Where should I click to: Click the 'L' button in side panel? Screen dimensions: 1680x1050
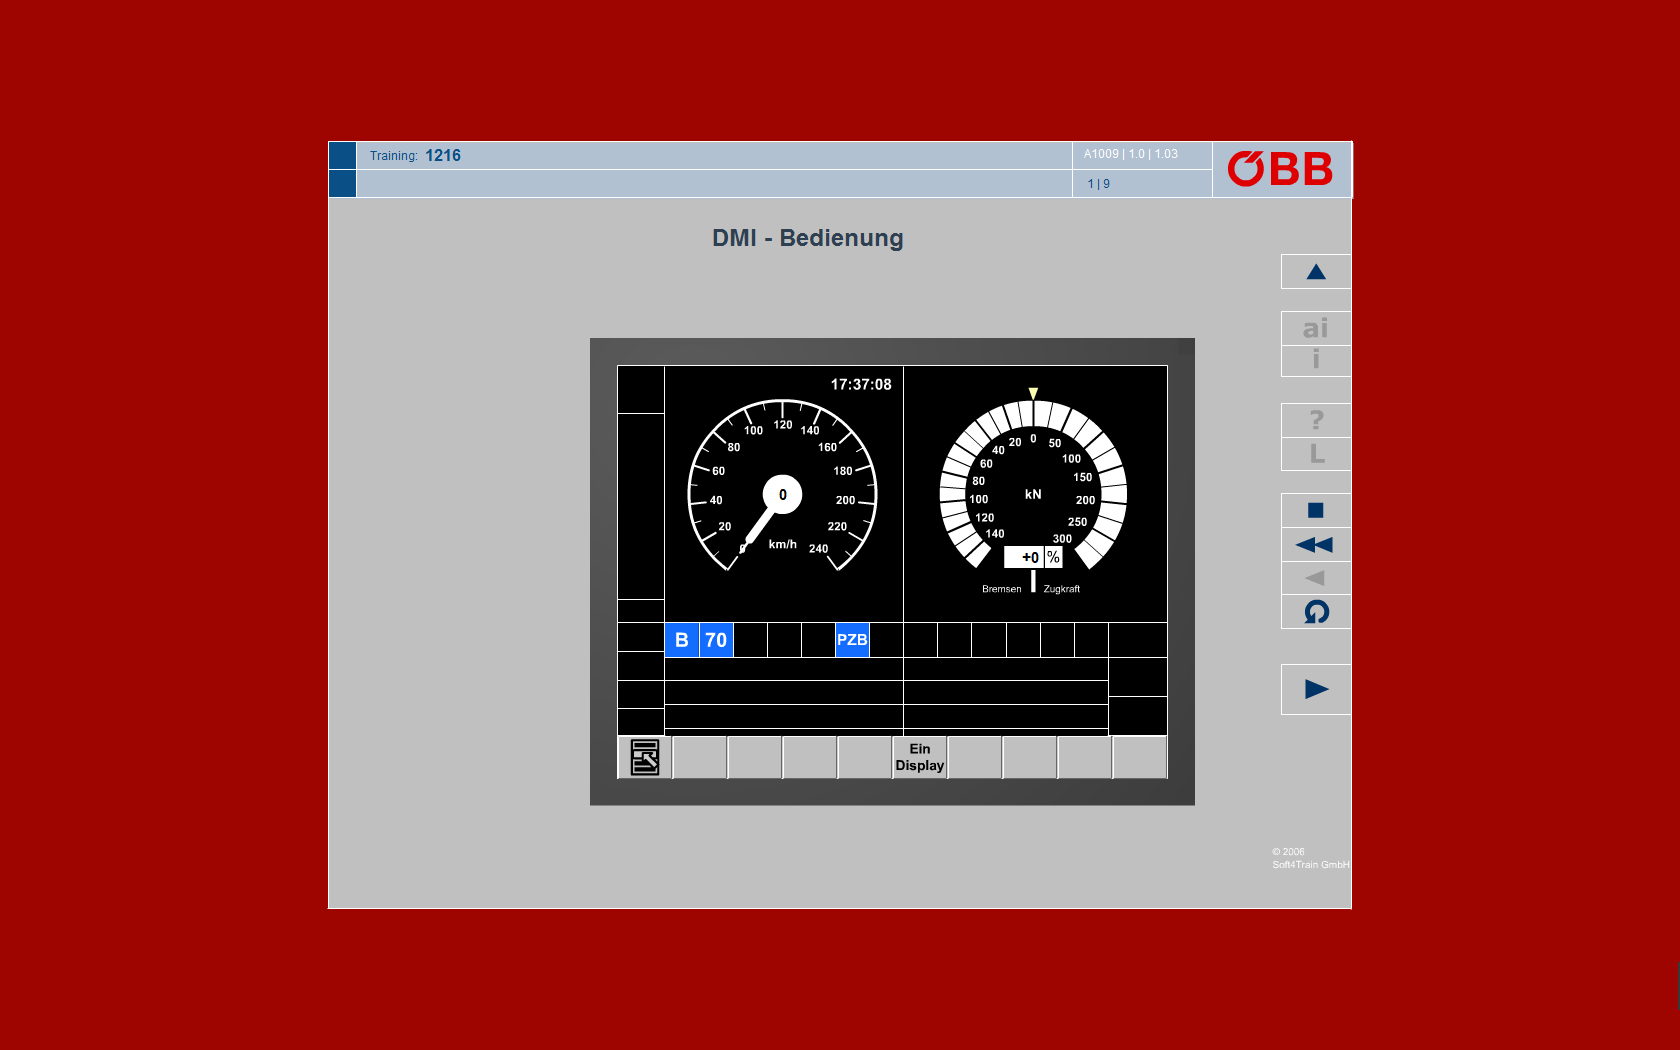coord(1316,454)
